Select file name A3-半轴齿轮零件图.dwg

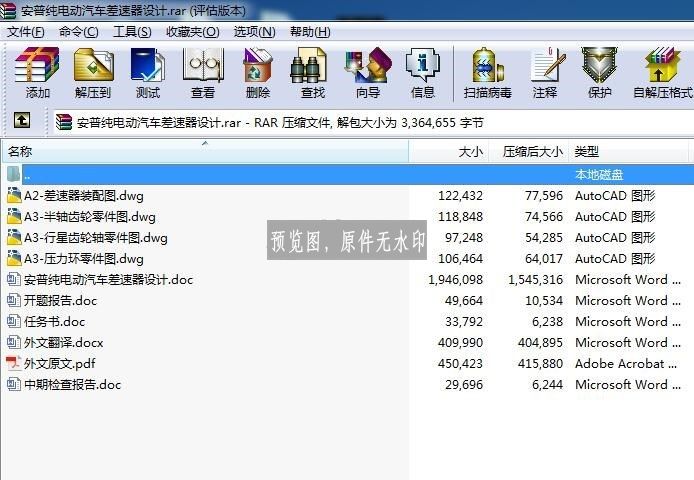point(90,217)
